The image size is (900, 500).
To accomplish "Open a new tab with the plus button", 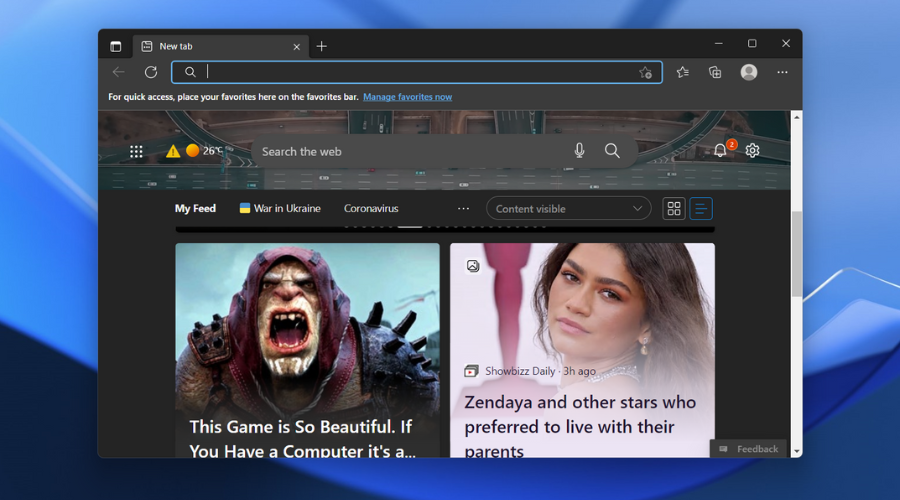I will [321, 46].
